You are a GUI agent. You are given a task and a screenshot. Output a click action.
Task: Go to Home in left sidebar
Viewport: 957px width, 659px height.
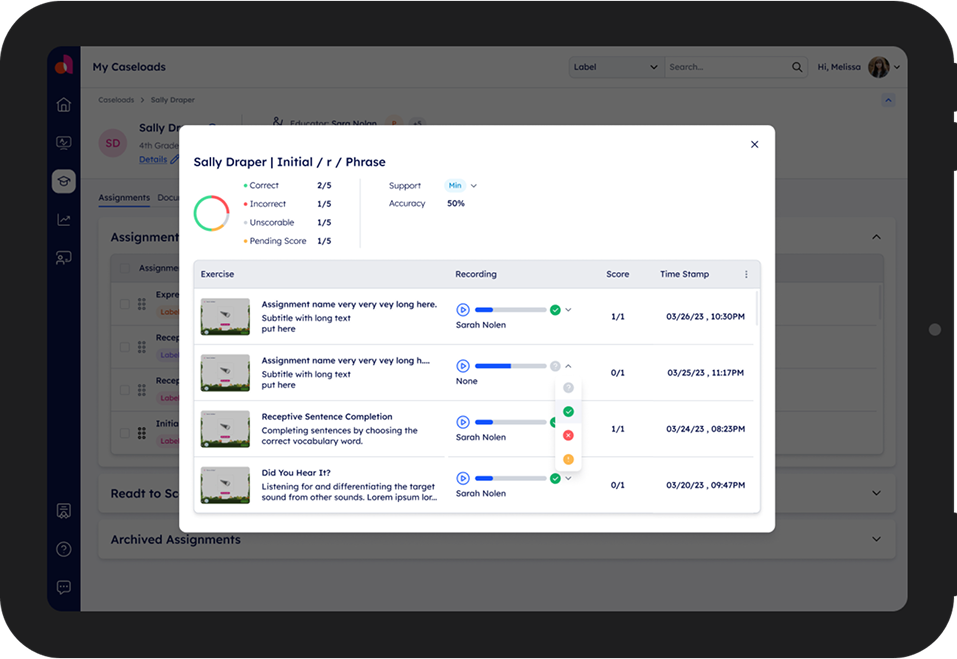(x=64, y=105)
